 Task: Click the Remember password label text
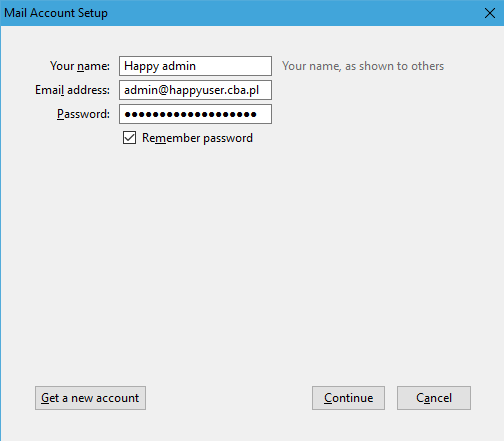(197, 138)
